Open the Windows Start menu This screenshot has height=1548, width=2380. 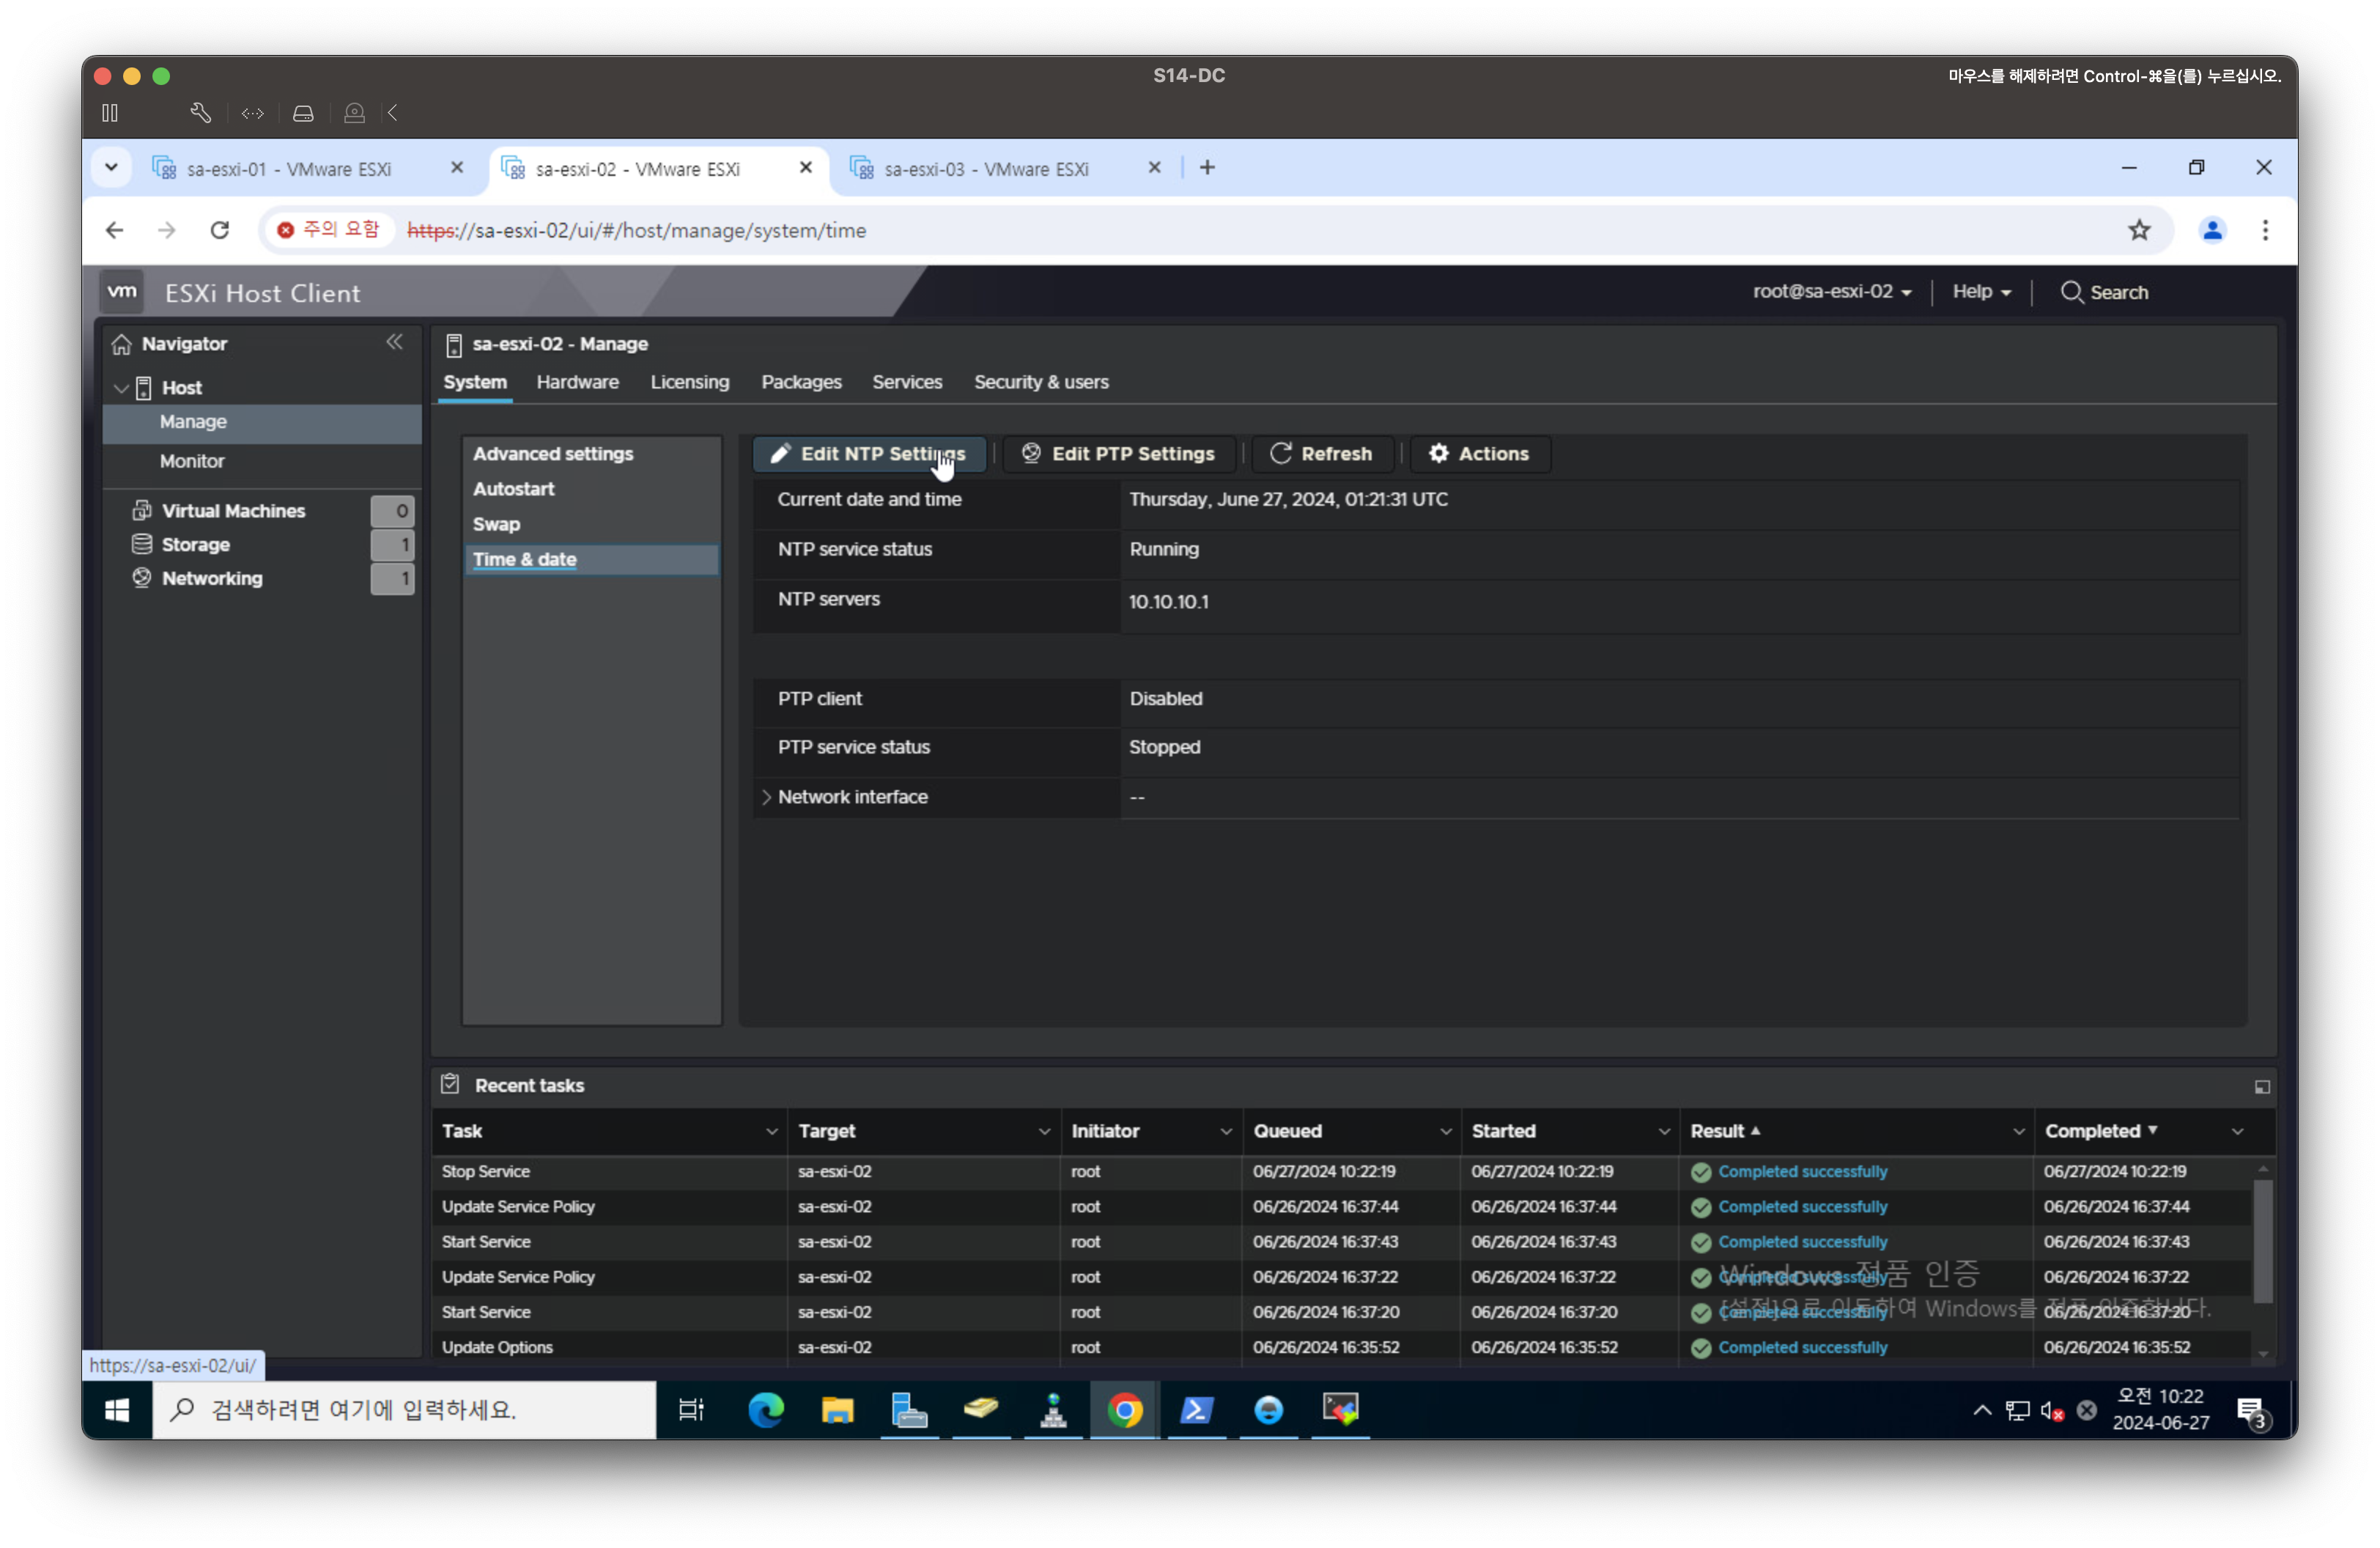click(x=117, y=1410)
